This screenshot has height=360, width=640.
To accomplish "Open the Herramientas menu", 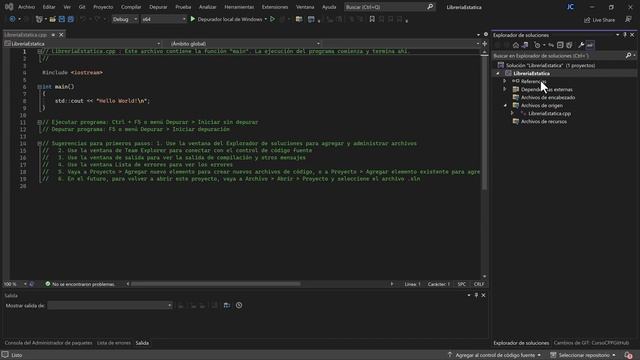I will coord(239,7).
